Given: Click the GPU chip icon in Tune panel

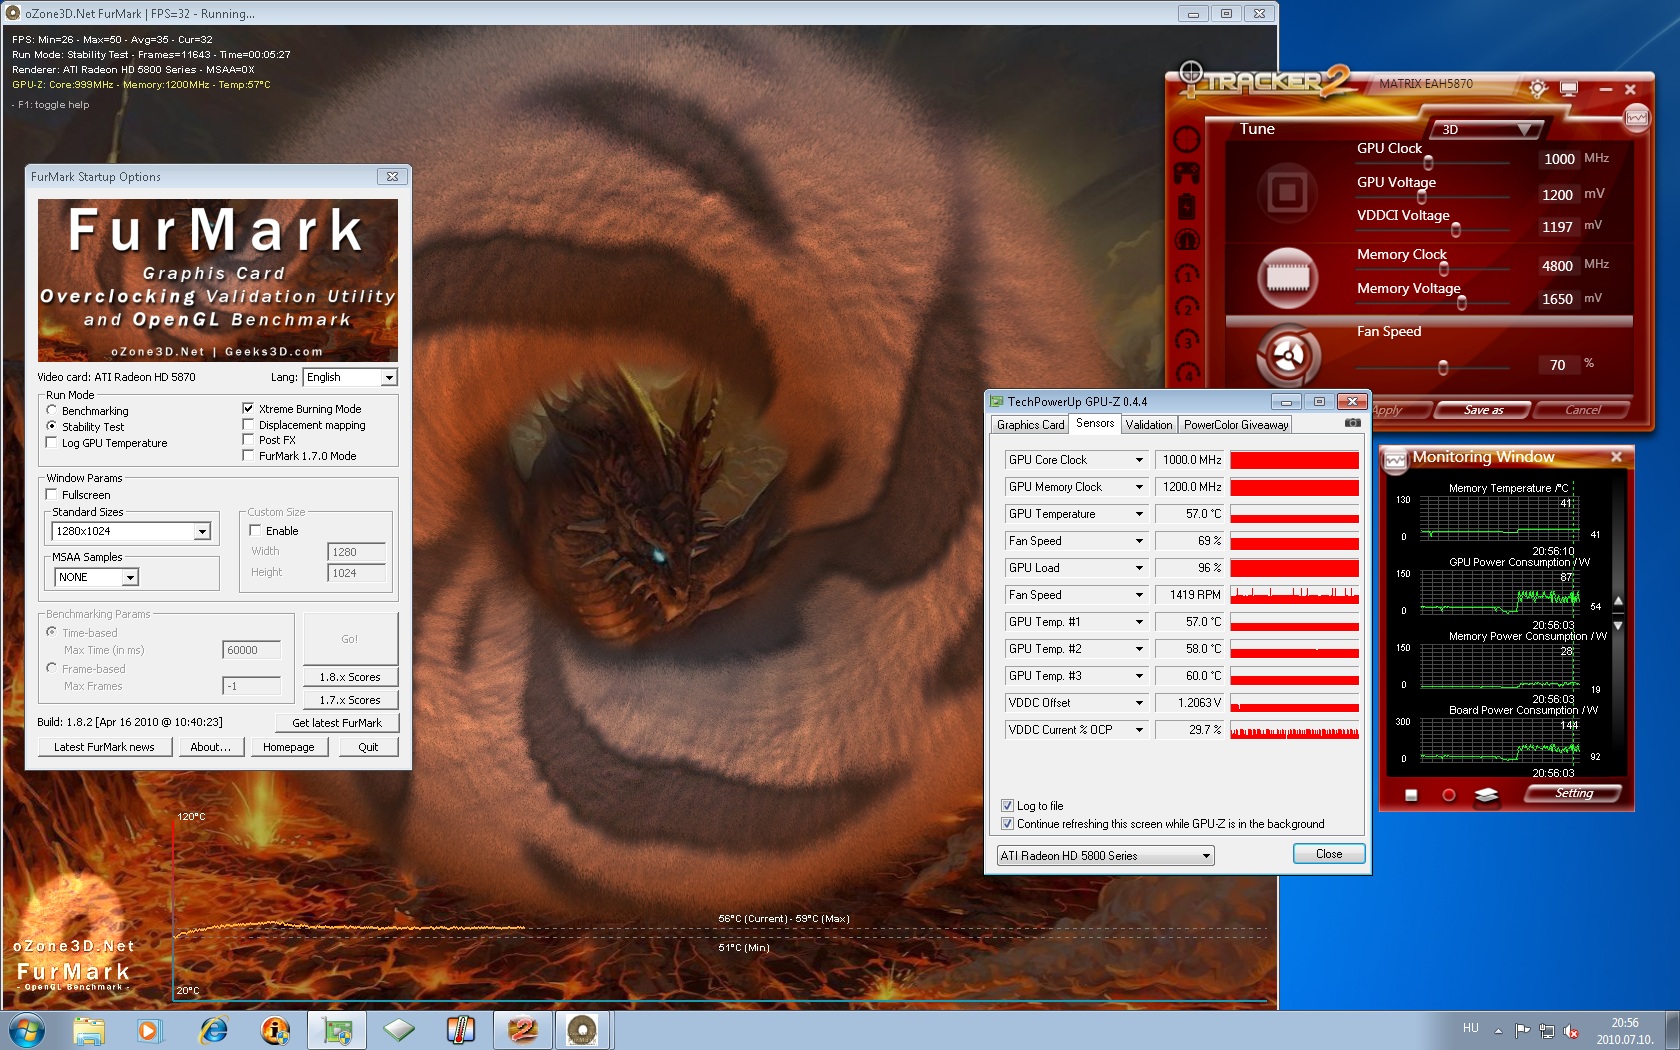Looking at the screenshot, I should point(1287,192).
